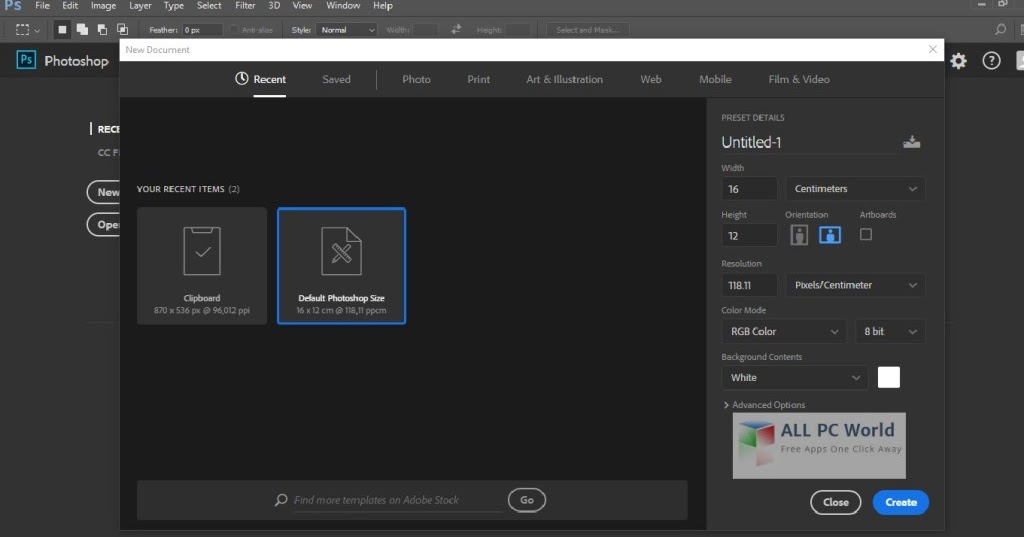
Task: Select Intersect with Selection mode icon
Action: click(x=122, y=29)
